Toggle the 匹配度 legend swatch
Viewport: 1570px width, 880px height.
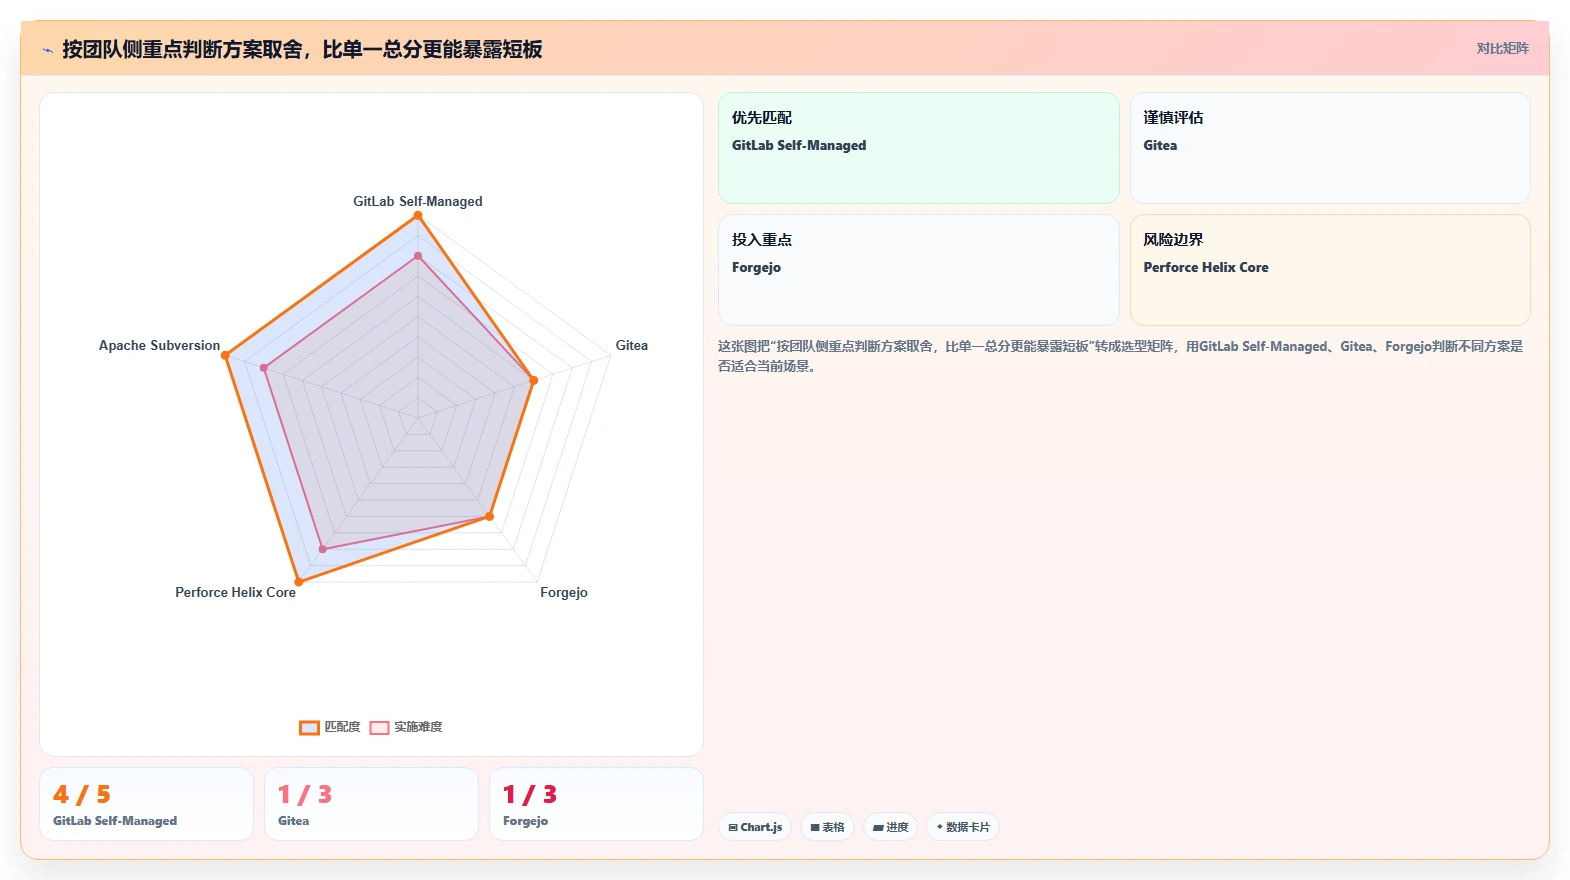coord(309,727)
